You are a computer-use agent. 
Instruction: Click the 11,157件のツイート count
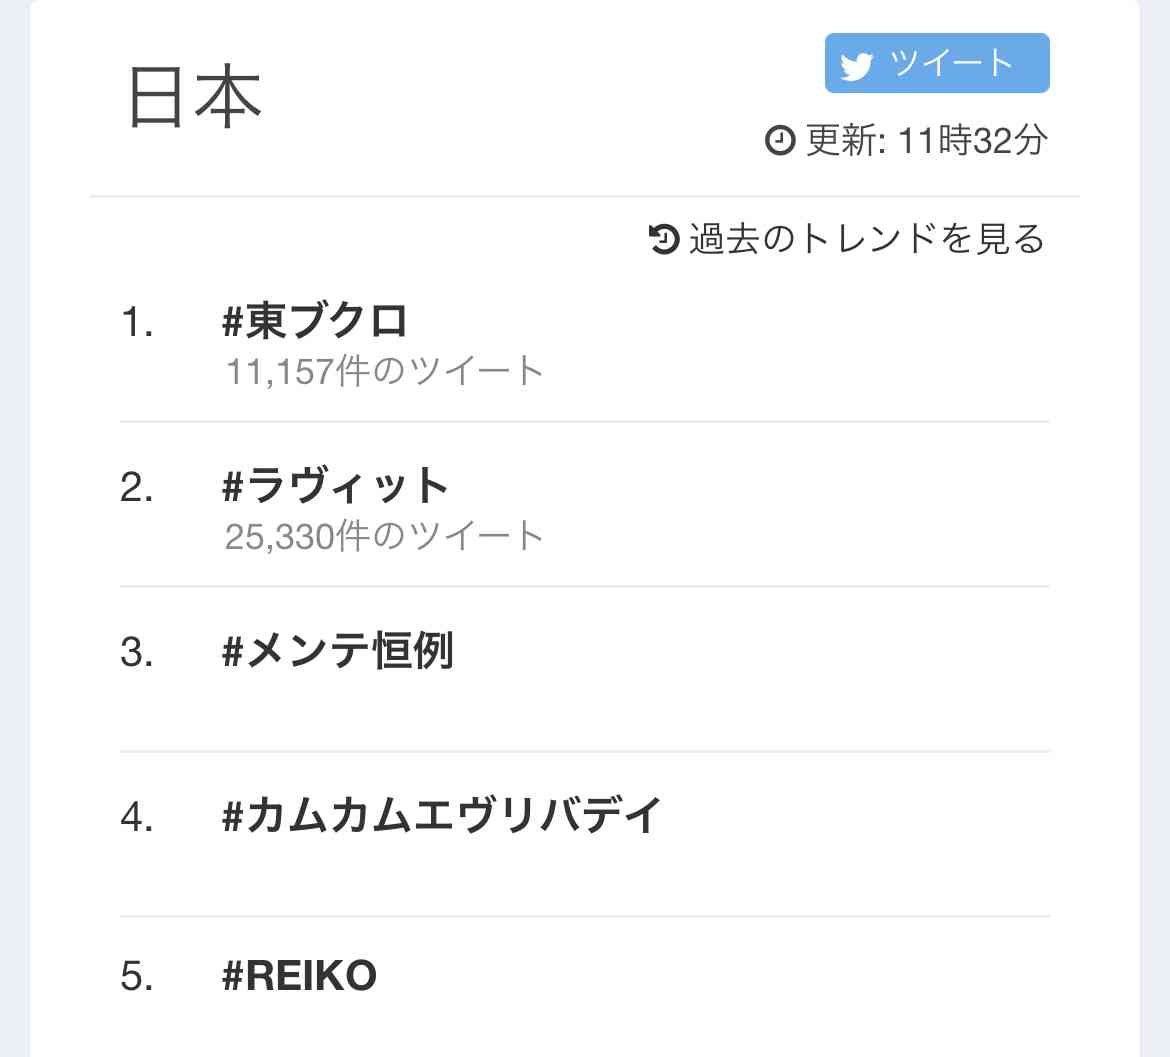pyautogui.click(x=384, y=371)
